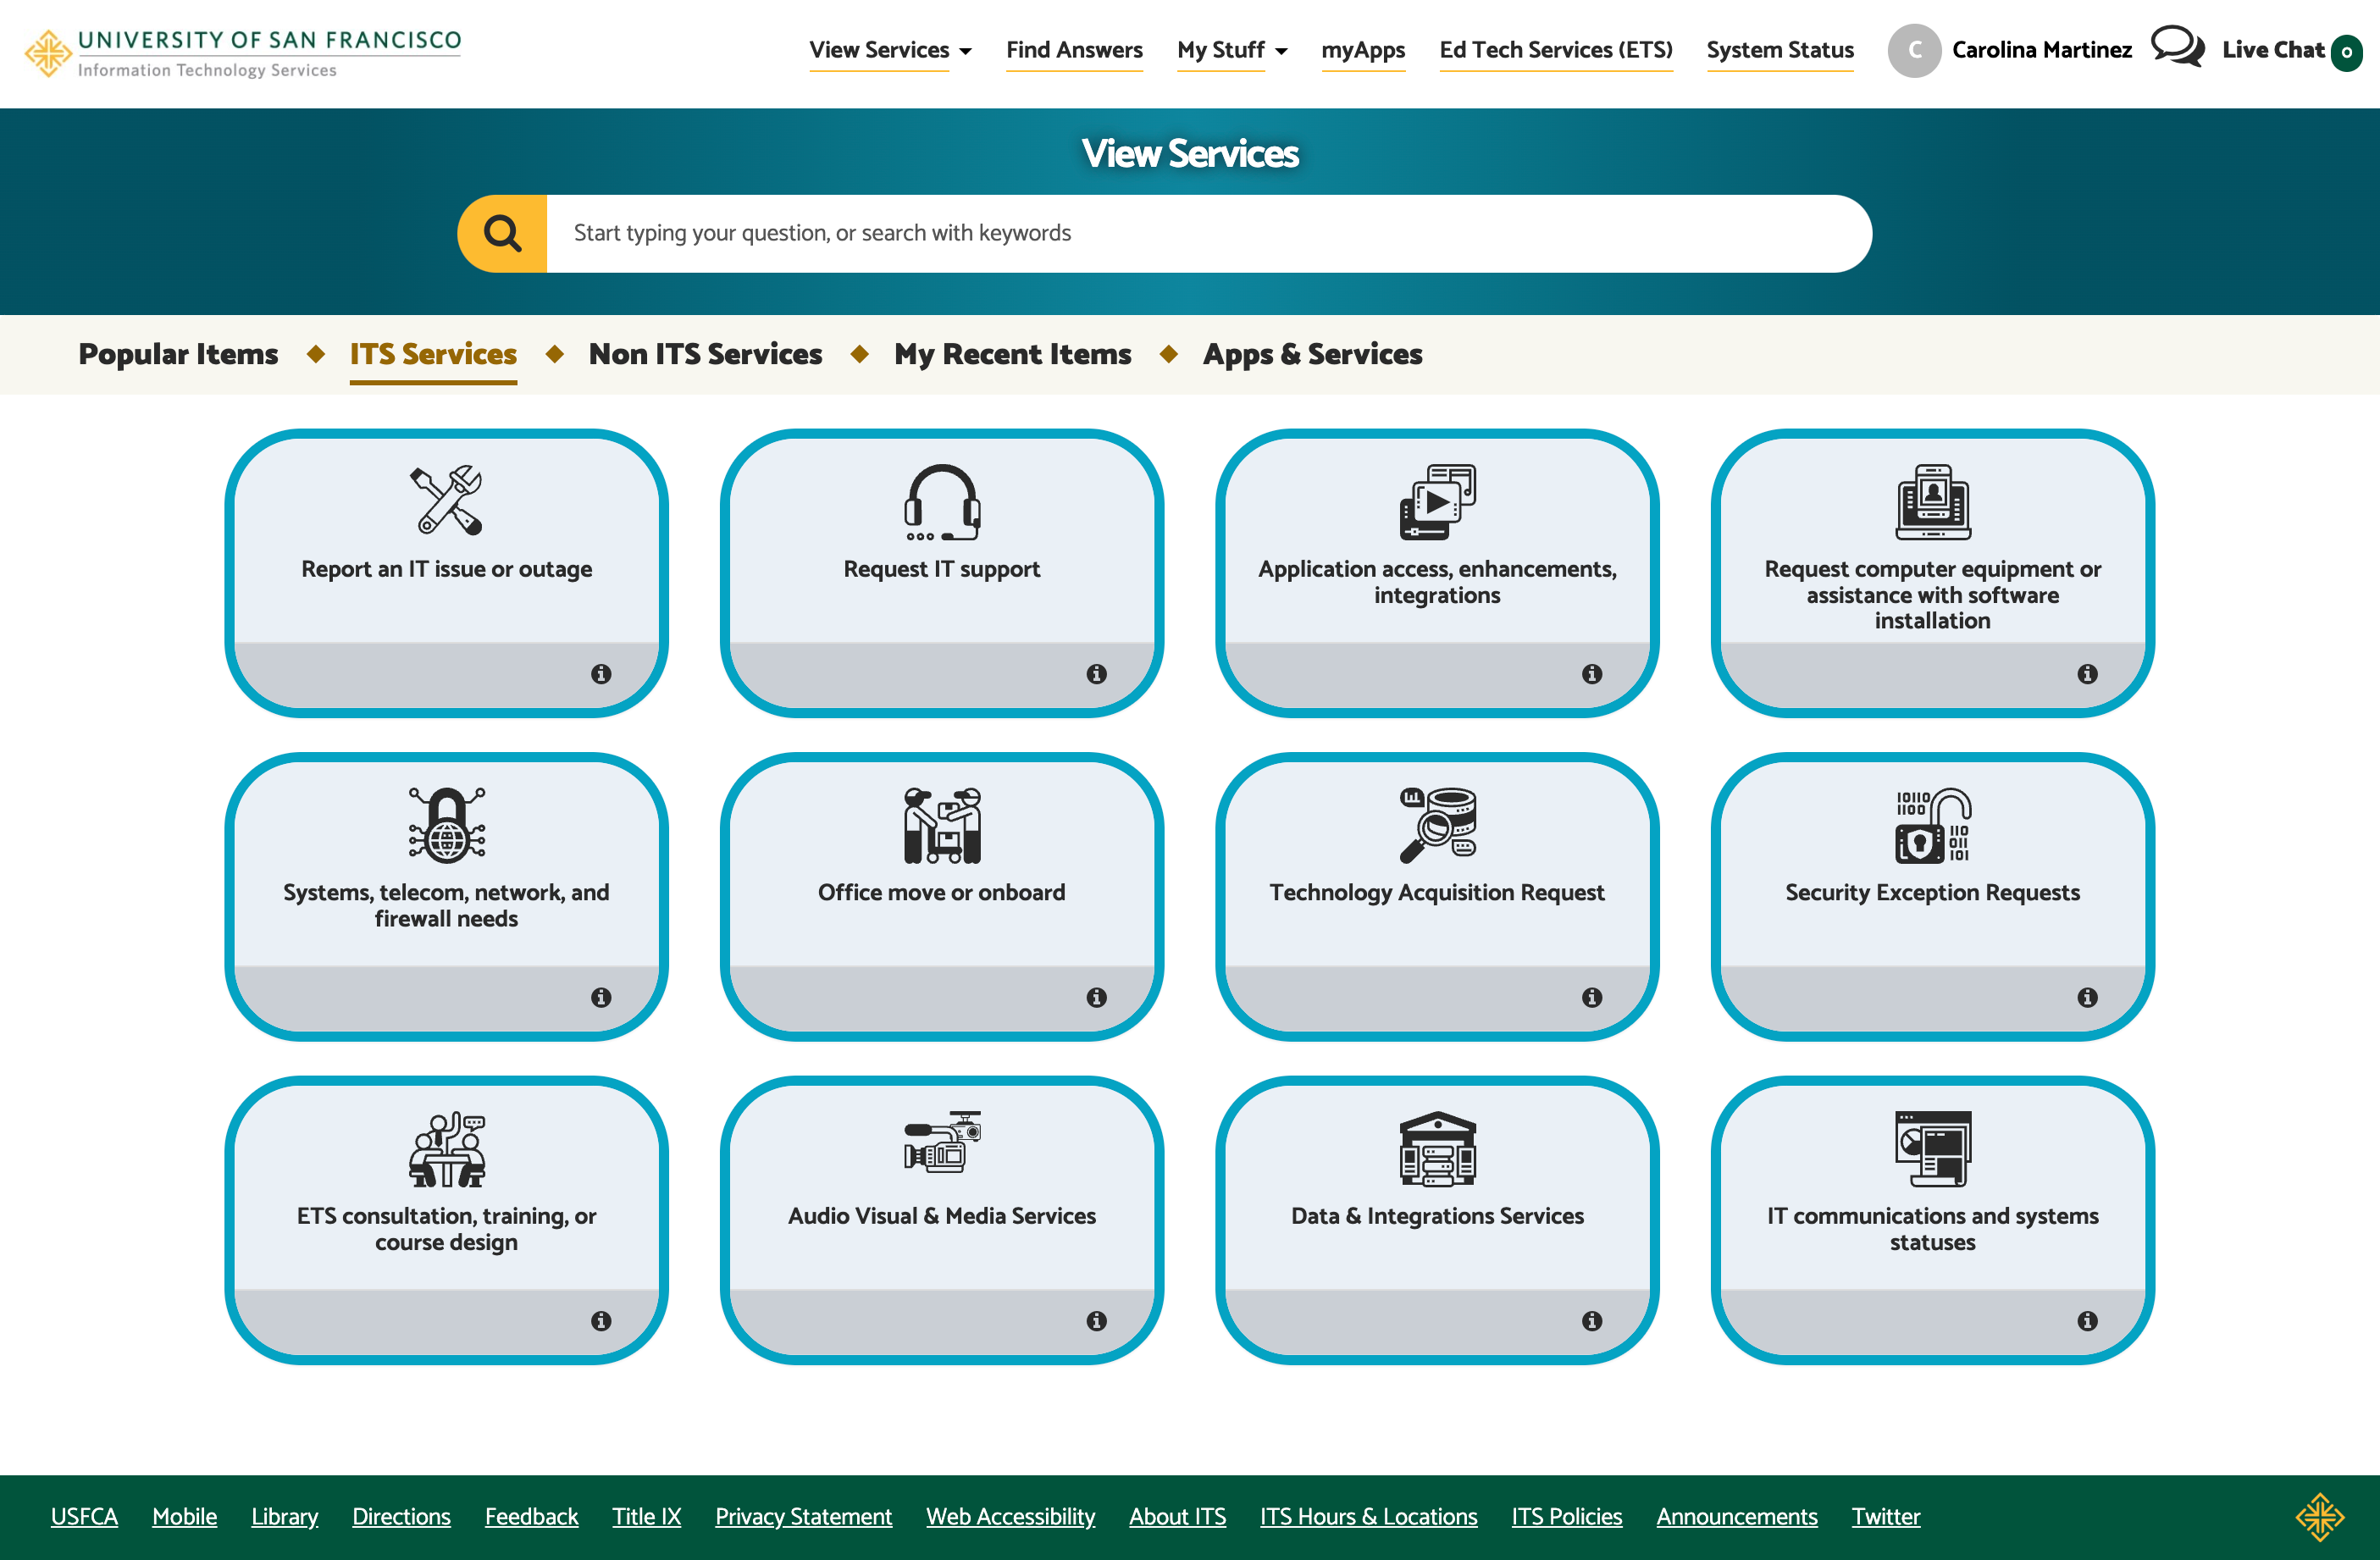2380x1560 pixels.
Task: Go to the Apps & Services tab
Action: pyautogui.click(x=1312, y=354)
